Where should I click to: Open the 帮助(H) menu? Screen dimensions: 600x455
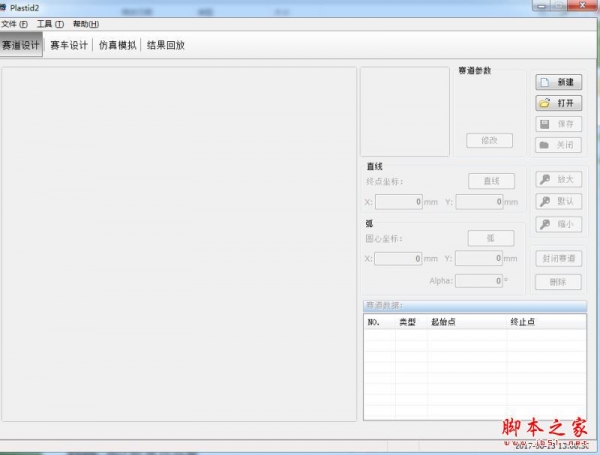[86, 24]
